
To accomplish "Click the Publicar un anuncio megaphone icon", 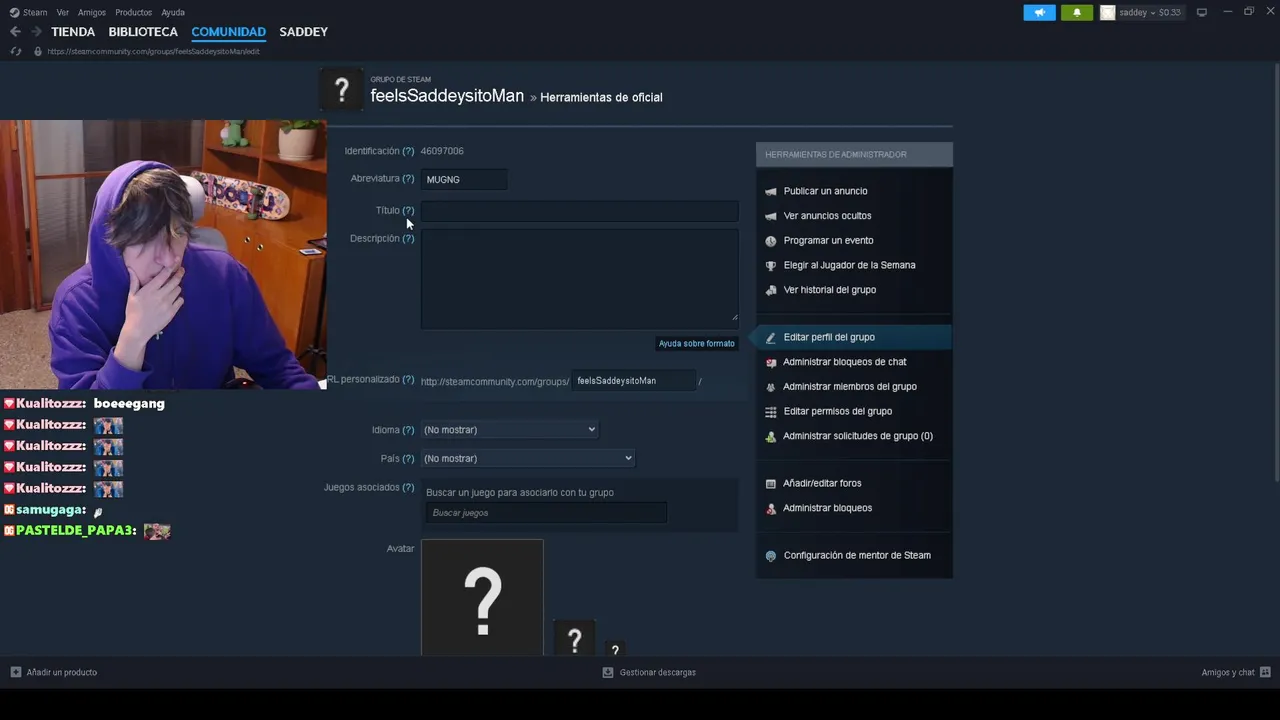I will [x=770, y=191].
